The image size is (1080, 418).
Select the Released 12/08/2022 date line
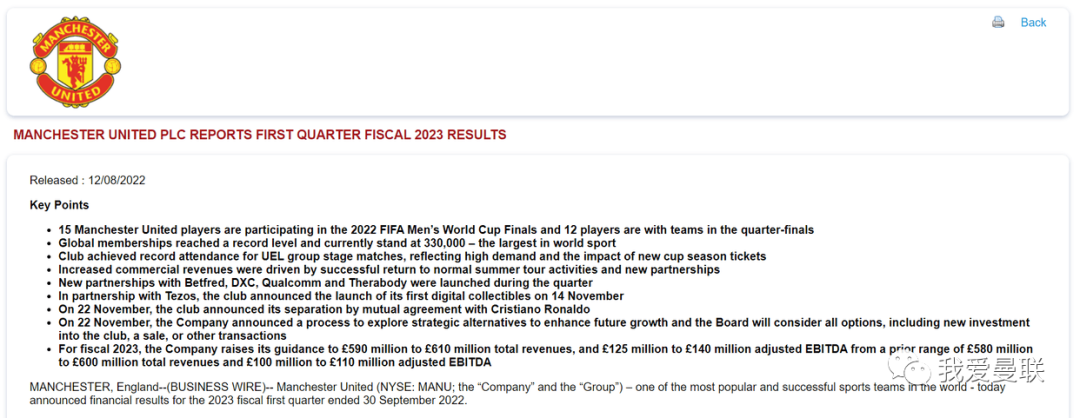click(87, 180)
